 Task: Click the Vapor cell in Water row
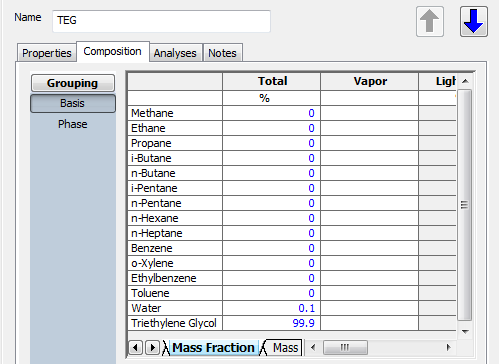(x=370, y=308)
